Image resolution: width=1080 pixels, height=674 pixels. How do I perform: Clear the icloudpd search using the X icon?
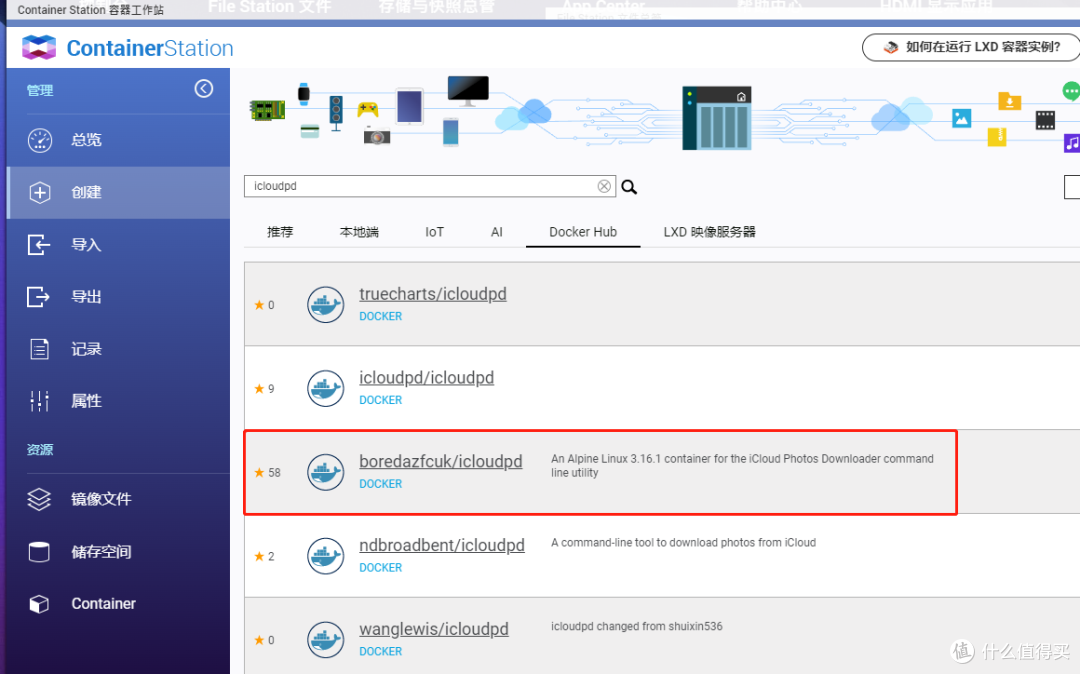(604, 185)
